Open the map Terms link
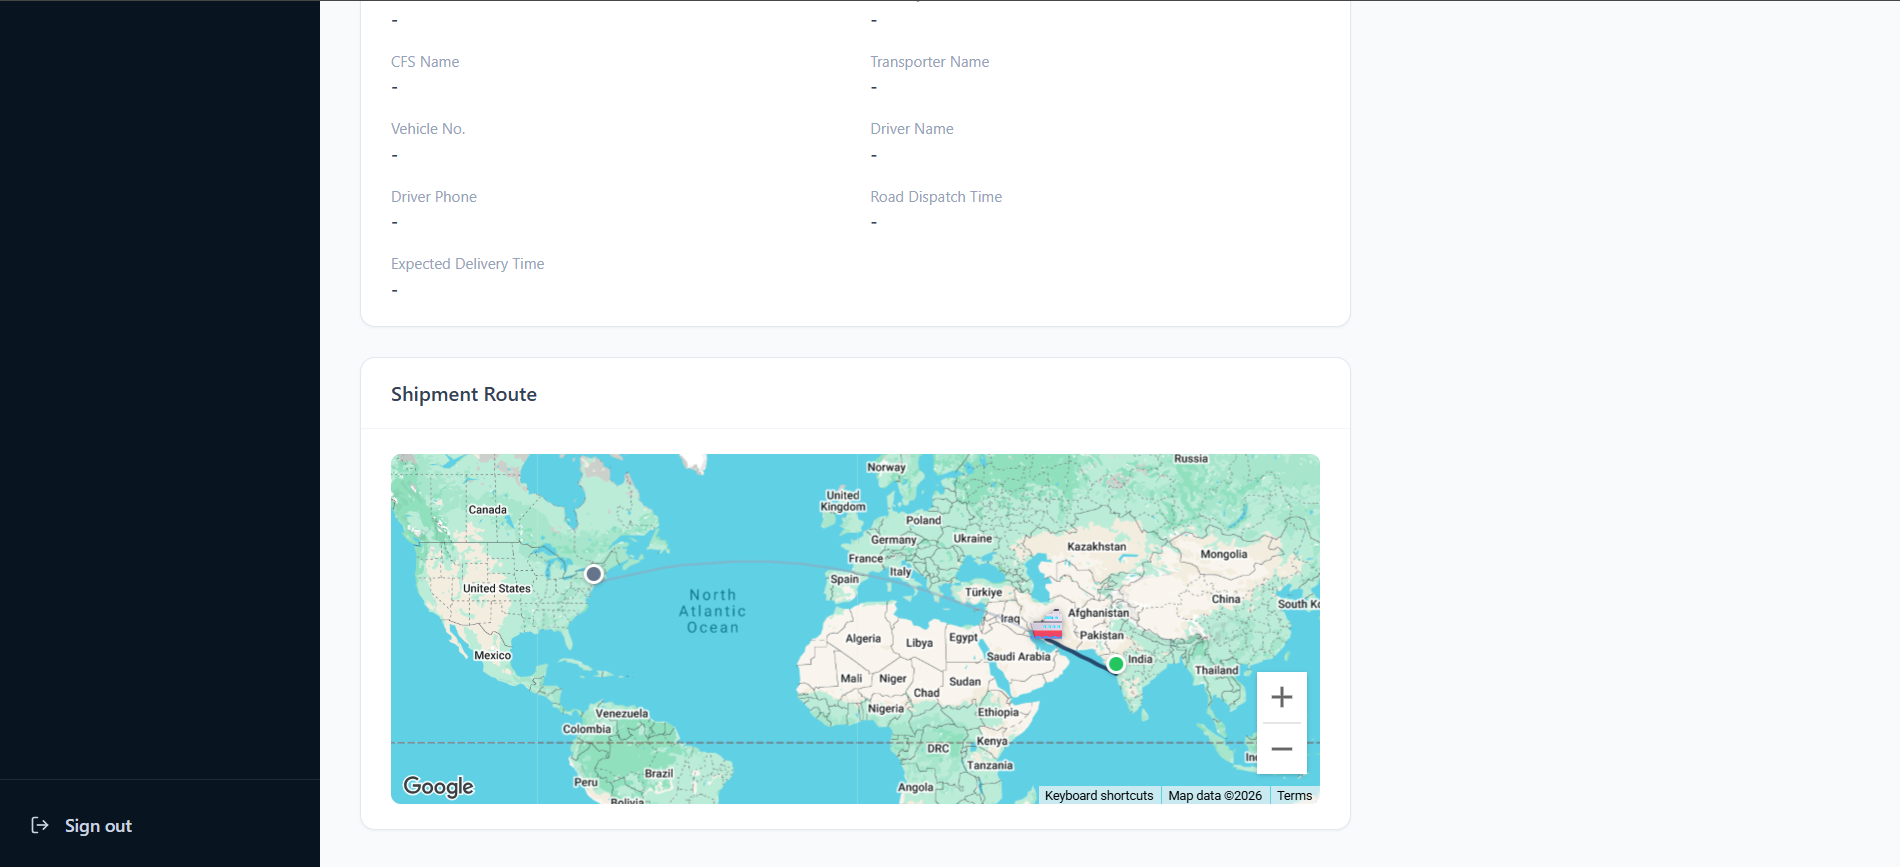The height and width of the screenshot is (867, 1900). (1294, 796)
